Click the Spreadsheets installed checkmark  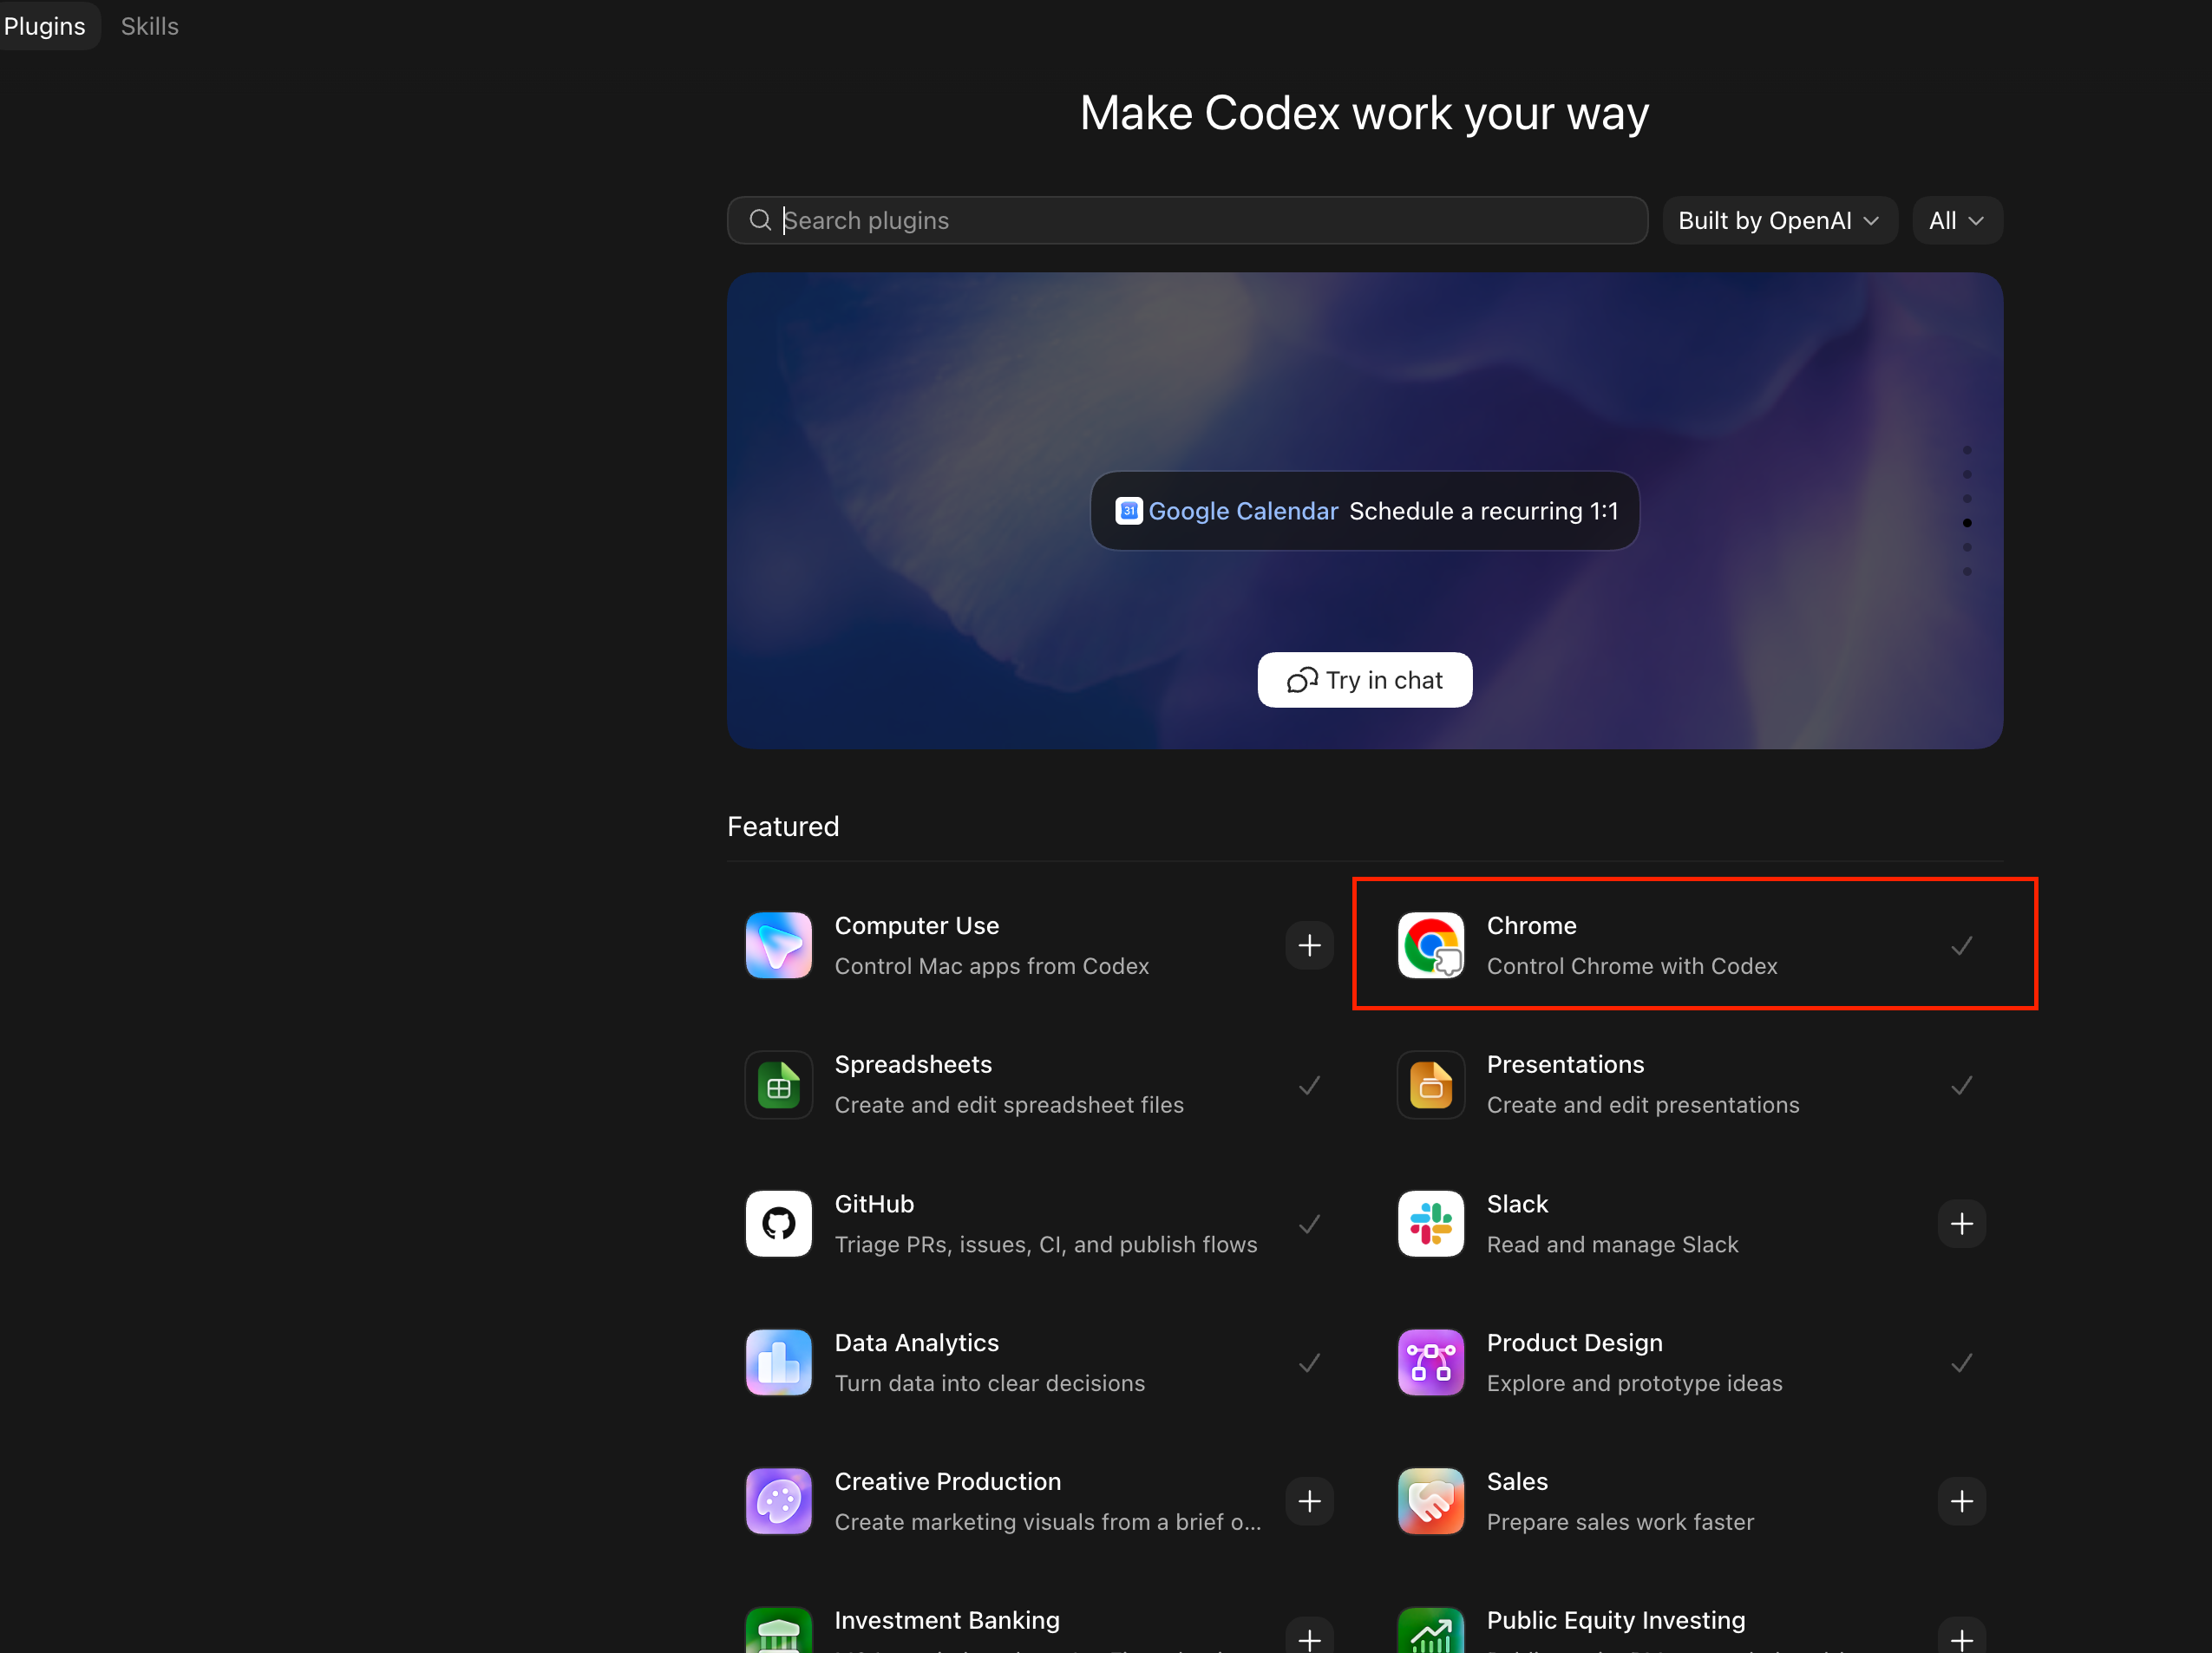[x=1309, y=1085]
